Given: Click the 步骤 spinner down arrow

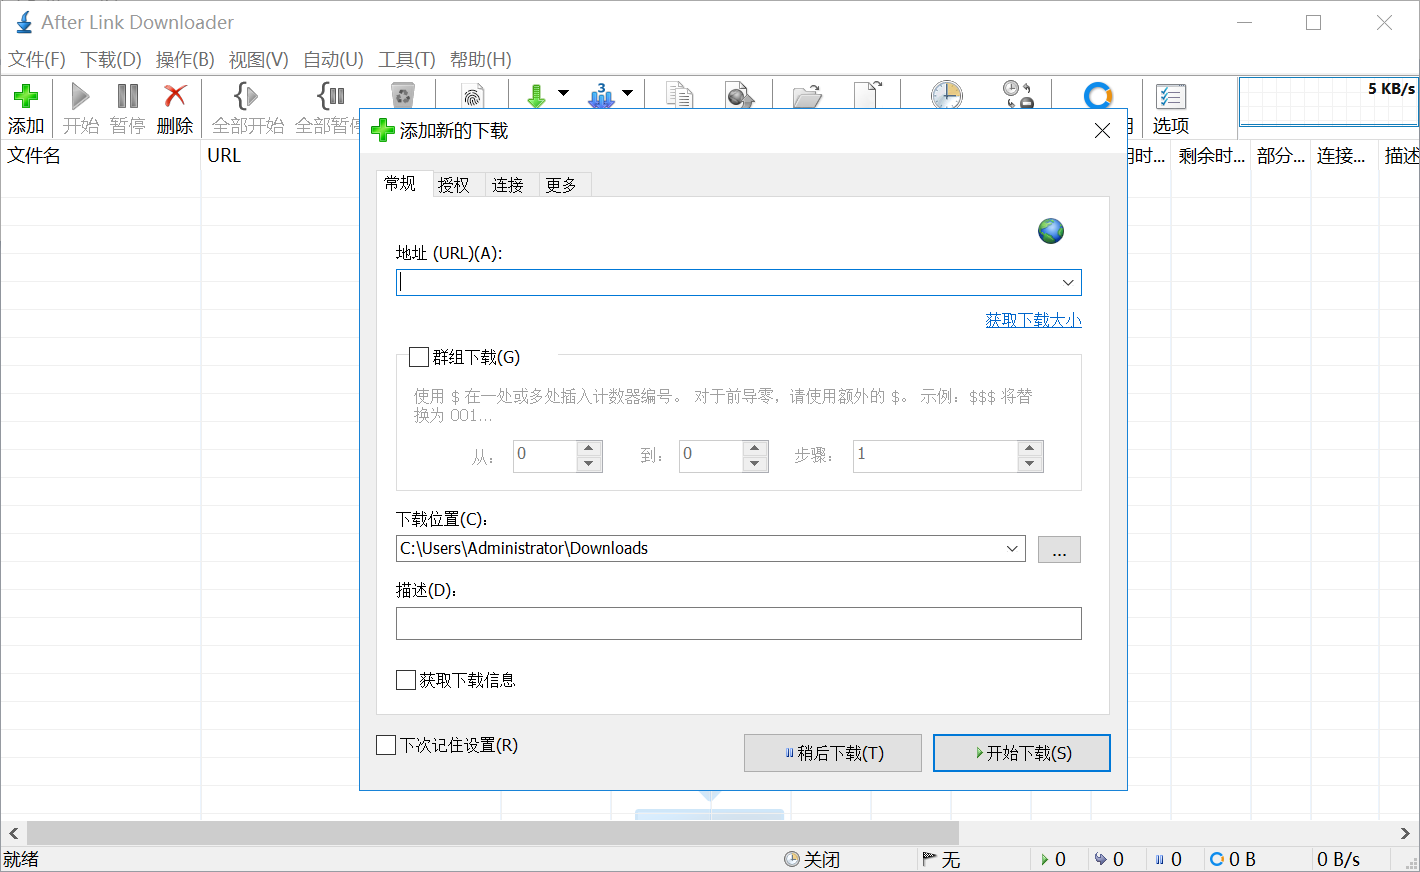Looking at the screenshot, I should (1030, 464).
